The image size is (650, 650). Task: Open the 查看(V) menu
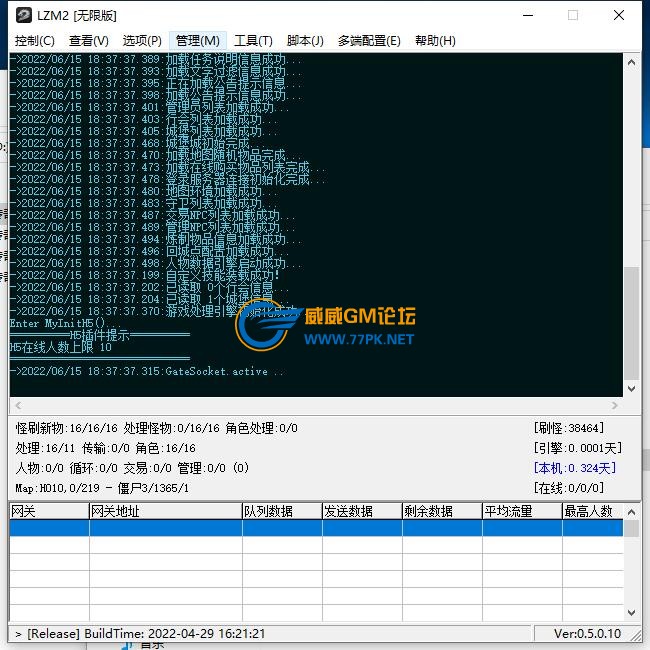coord(89,41)
